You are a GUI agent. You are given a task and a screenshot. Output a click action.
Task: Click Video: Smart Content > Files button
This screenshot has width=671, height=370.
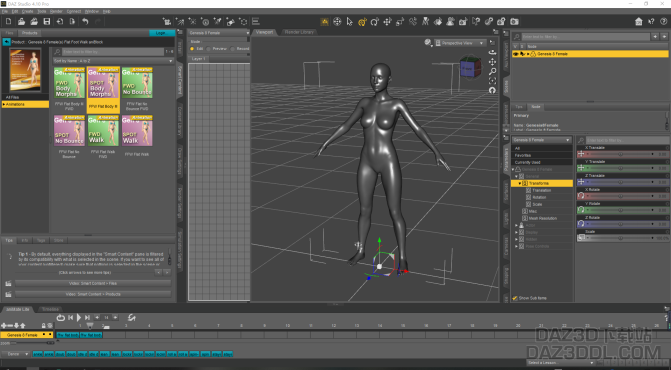coord(93,283)
